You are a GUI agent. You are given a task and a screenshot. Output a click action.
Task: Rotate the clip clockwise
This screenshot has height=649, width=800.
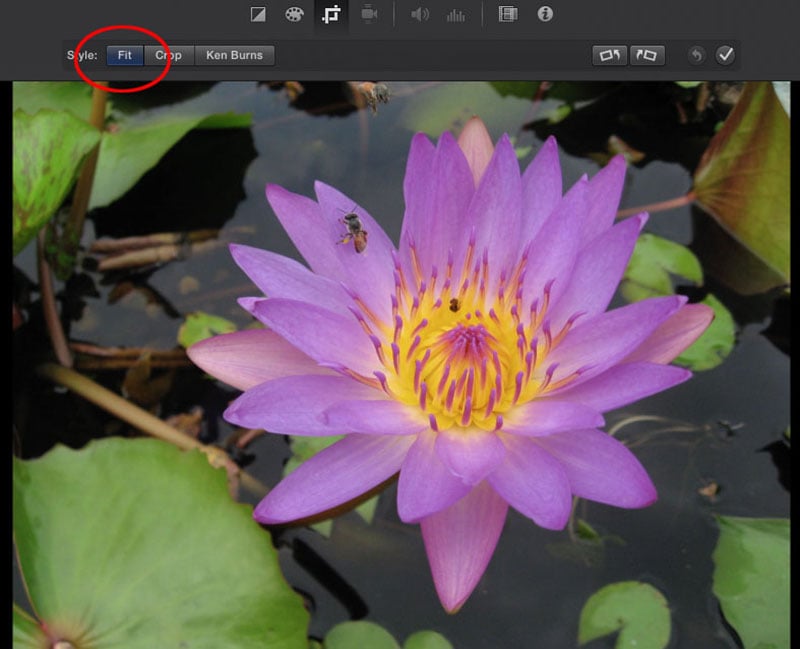pos(647,55)
